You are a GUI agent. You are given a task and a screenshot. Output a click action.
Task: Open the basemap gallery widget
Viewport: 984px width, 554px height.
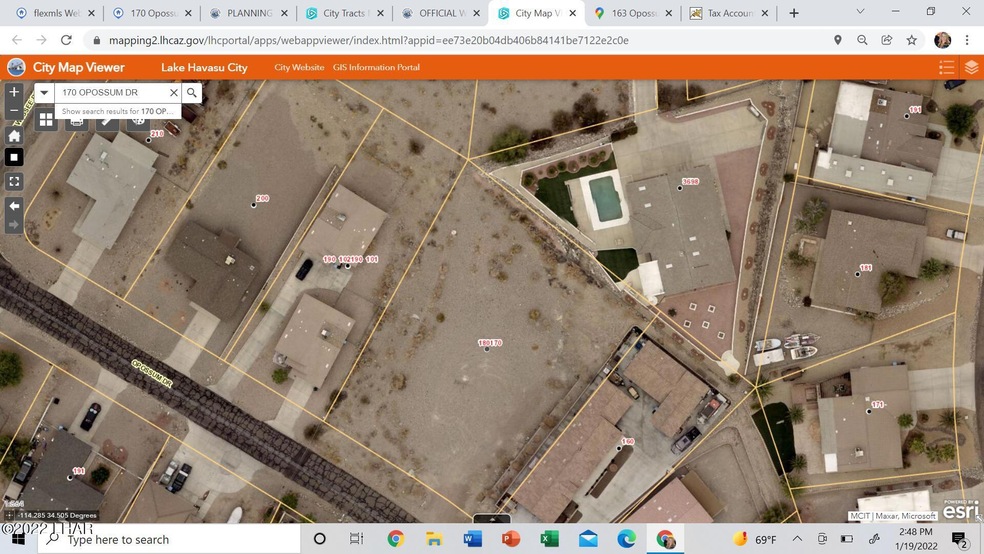pos(46,120)
